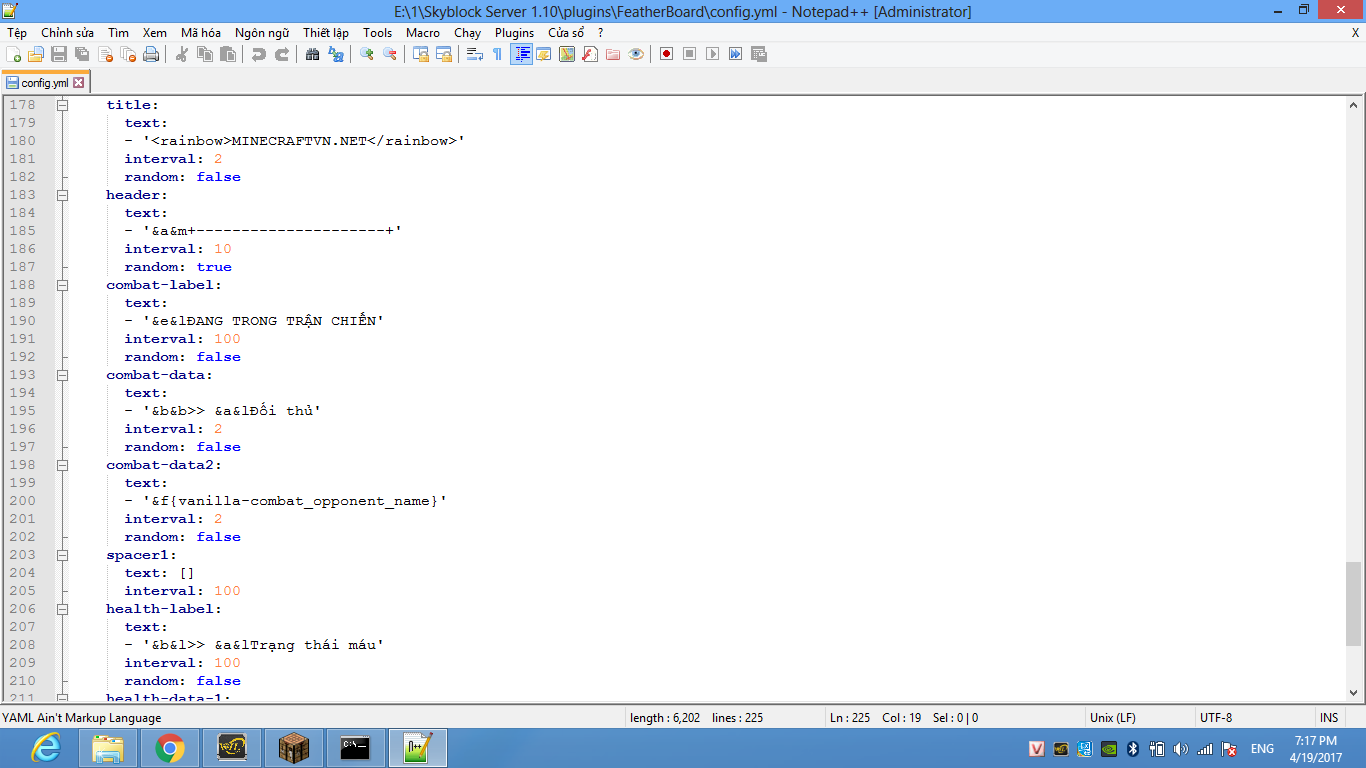The height and width of the screenshot is (768, 1366).
Task: Open the Minecraft crafting table taskbar icon
Action: [294, 748]
